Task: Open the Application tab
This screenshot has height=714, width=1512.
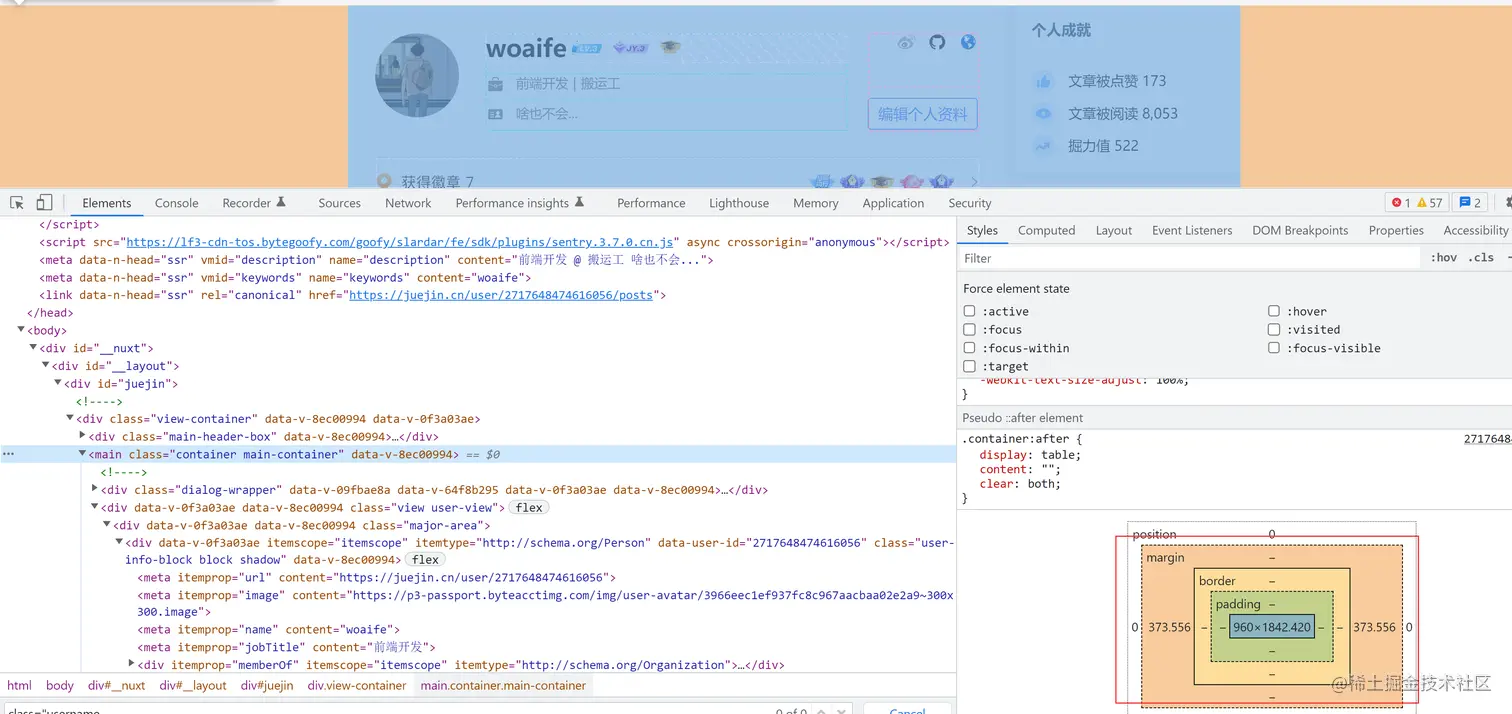Action: 893,203
